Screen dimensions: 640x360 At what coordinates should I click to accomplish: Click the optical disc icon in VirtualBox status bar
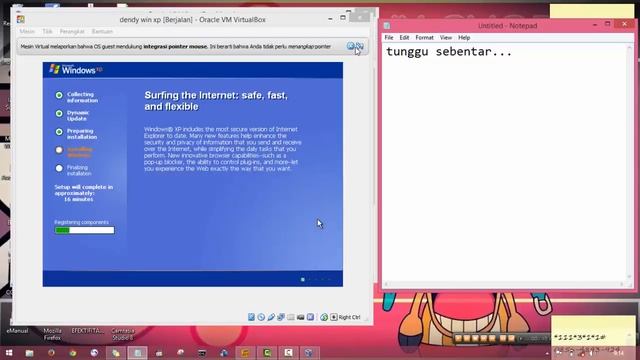pyautogui.click(x=261, y=317)
